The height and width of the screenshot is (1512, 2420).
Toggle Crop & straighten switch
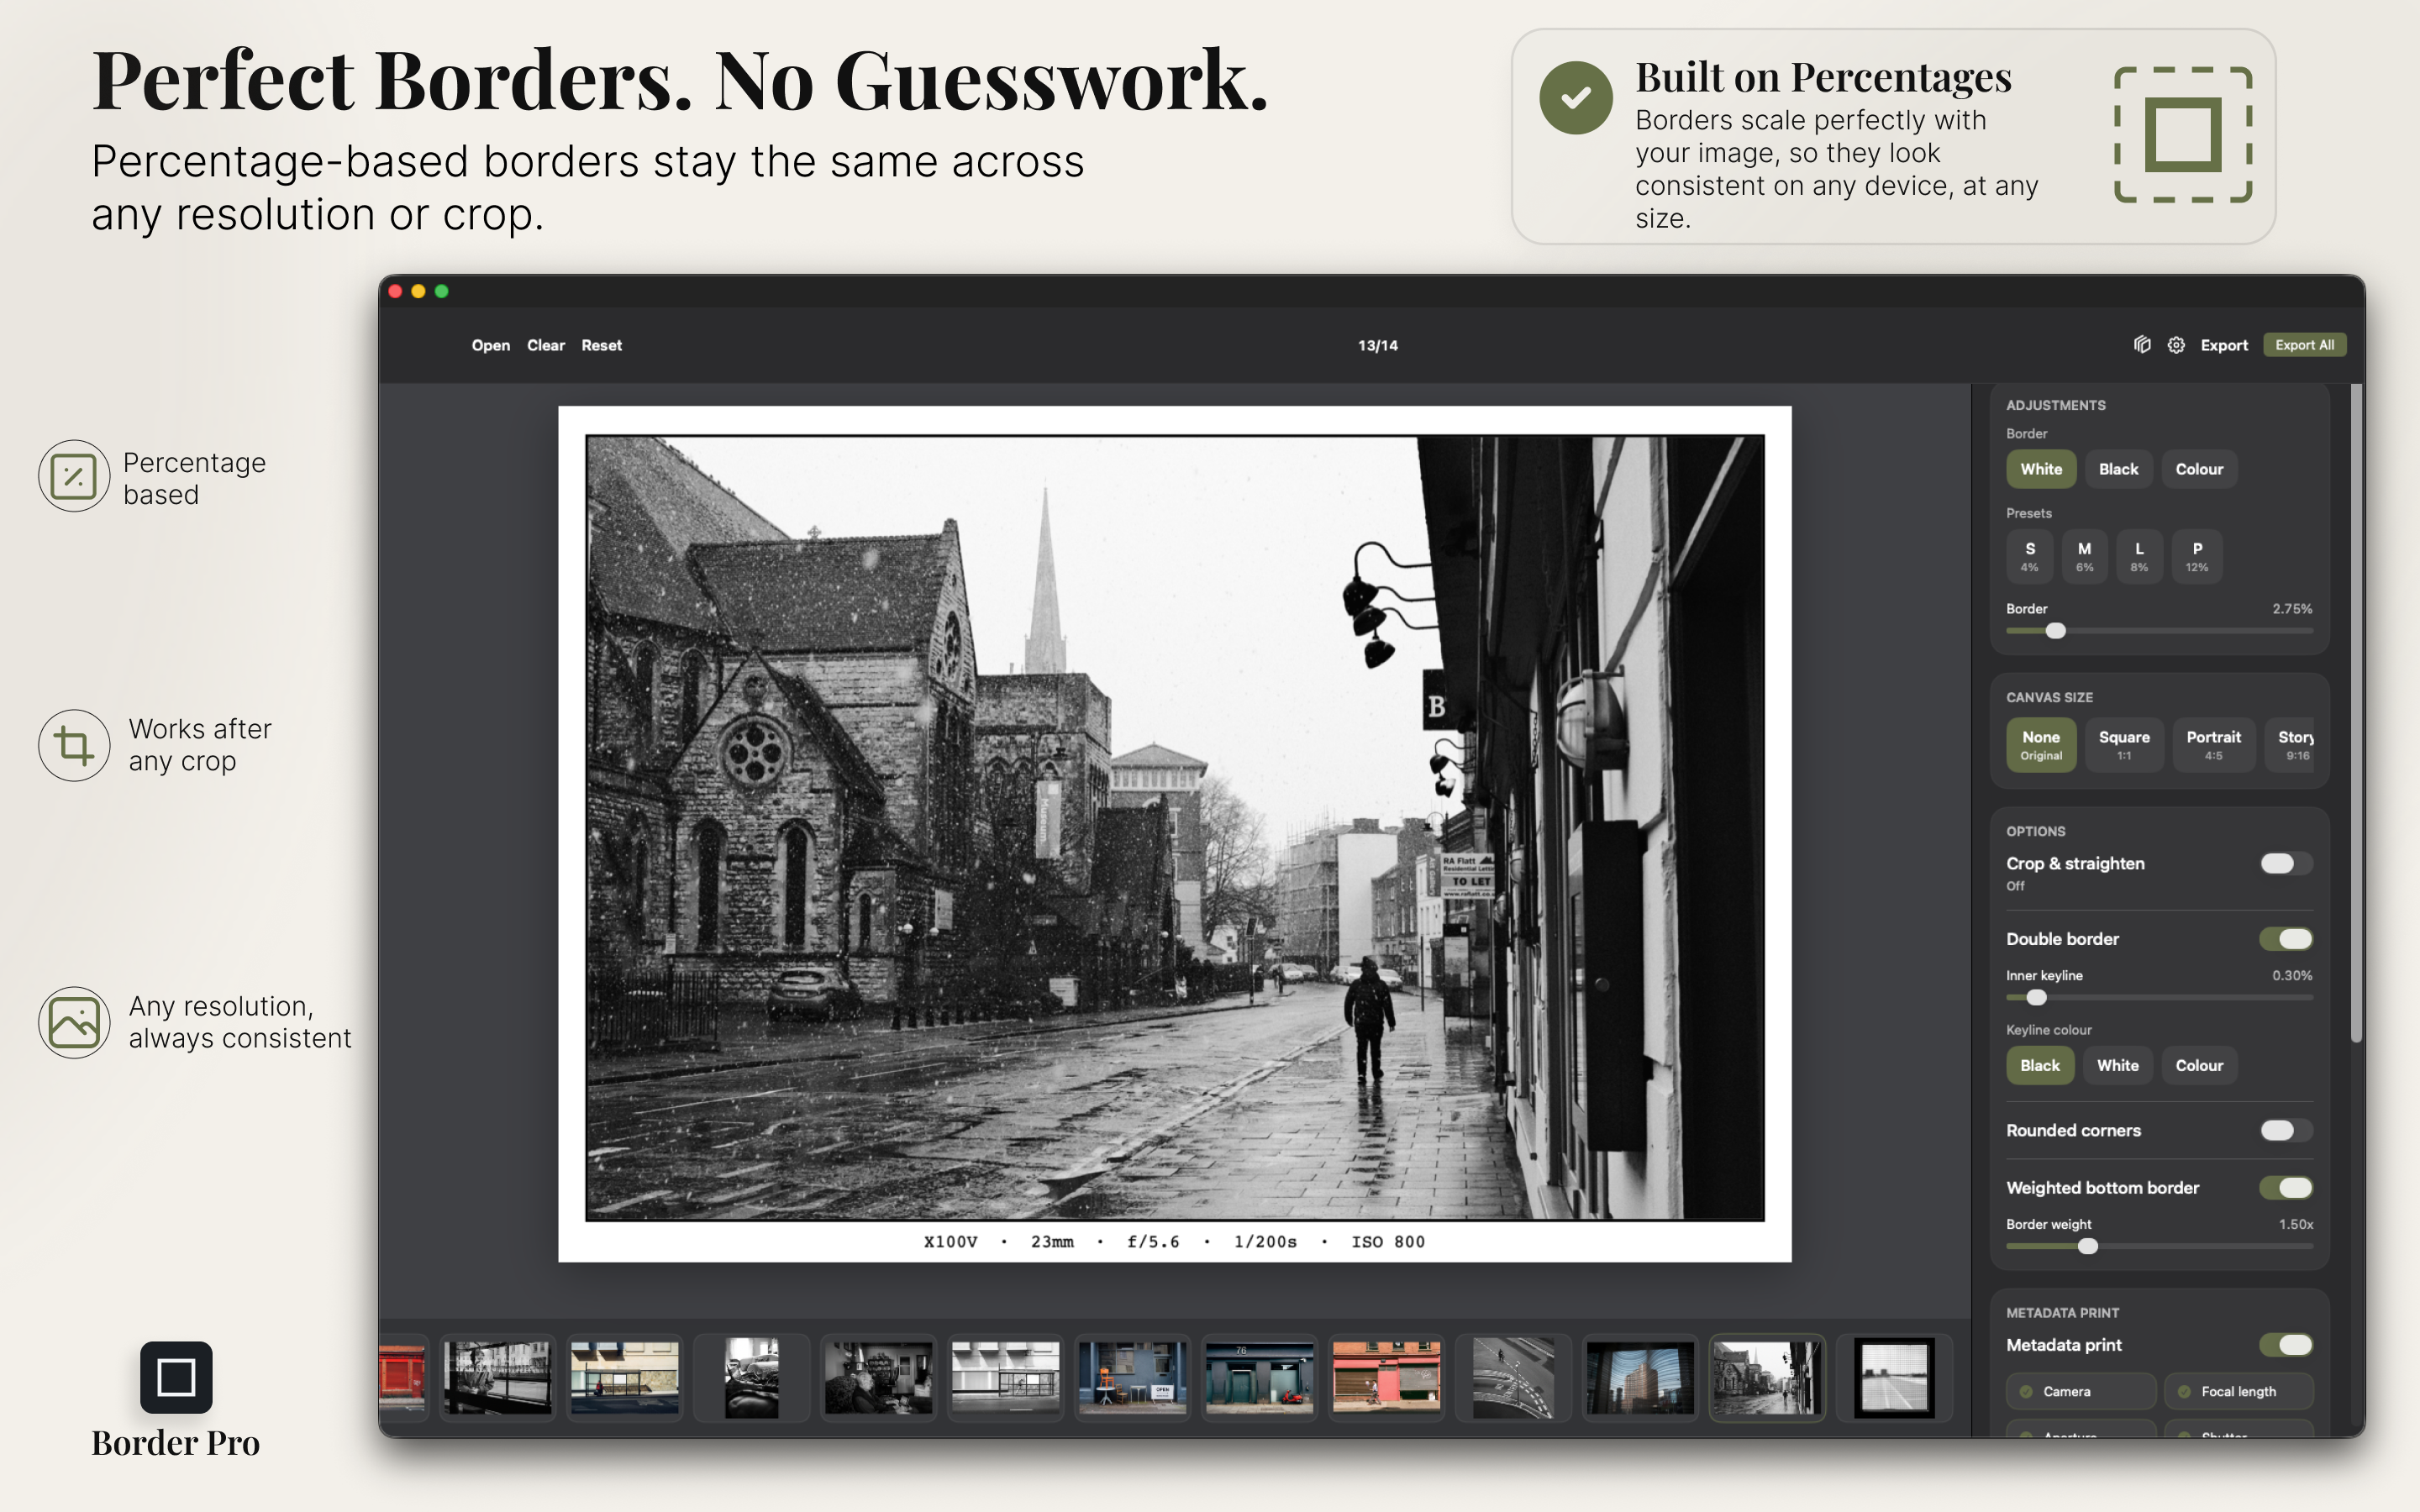[2286, 863]
